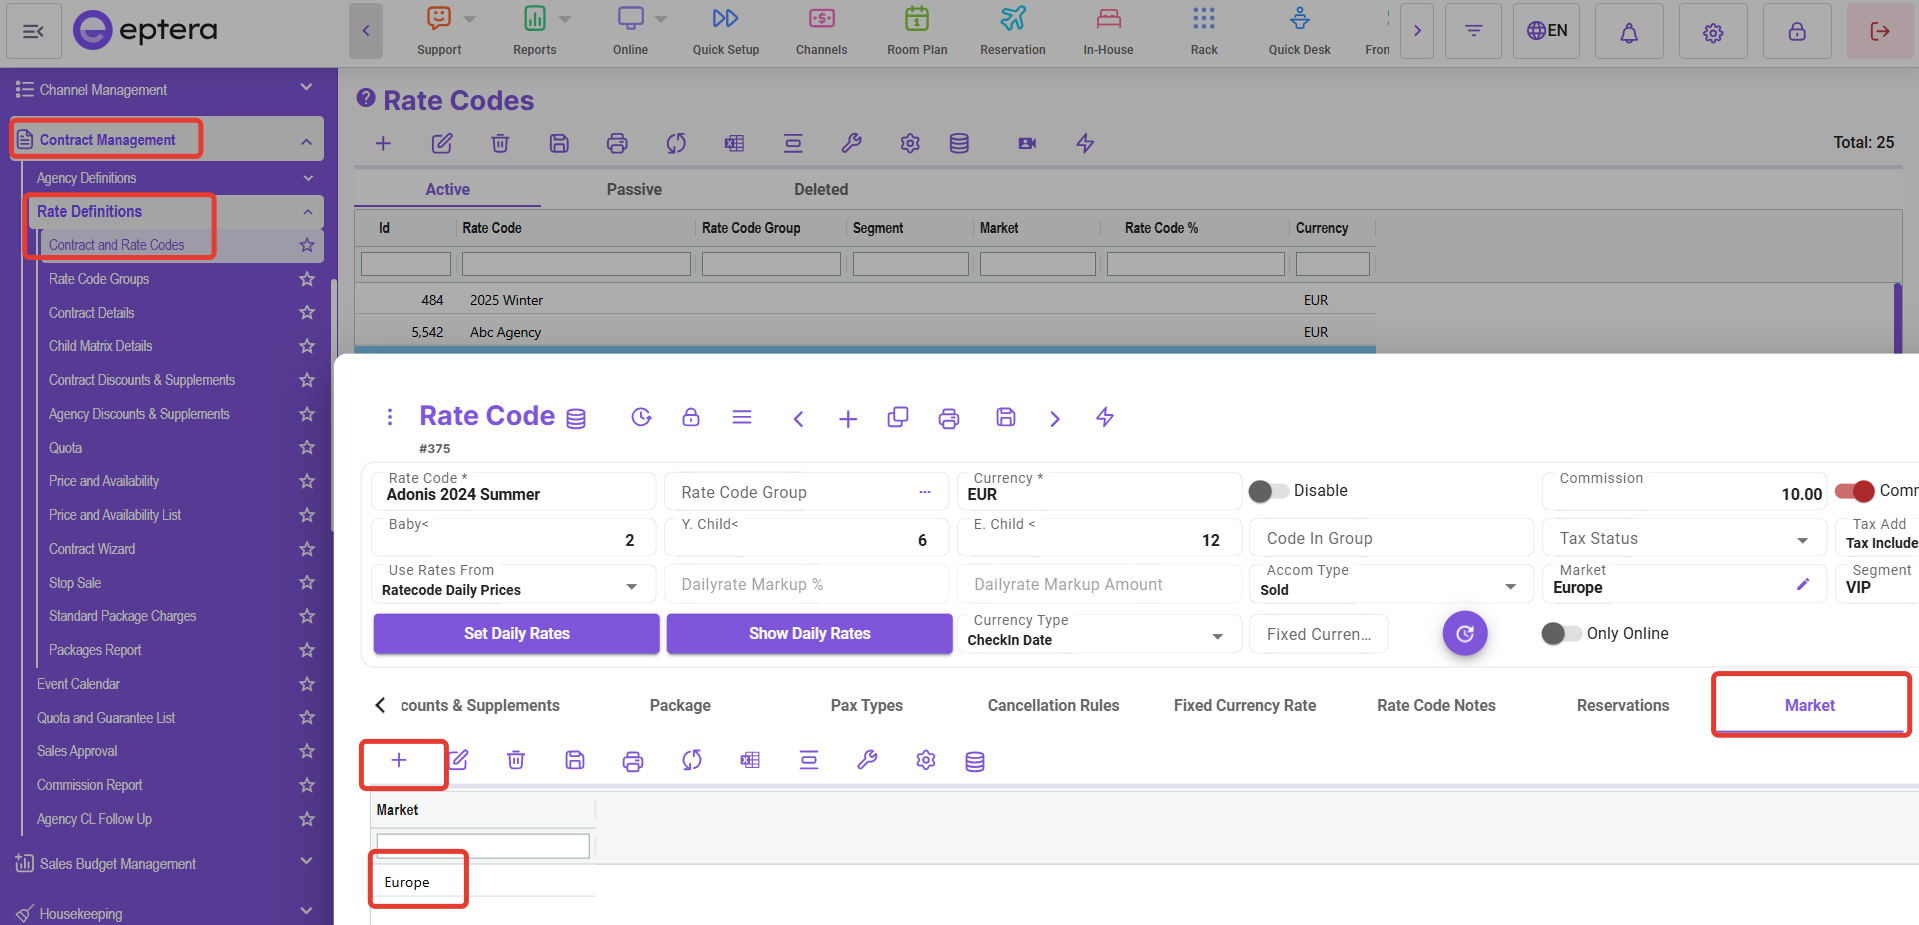The height and width of the screenshot is (925, 1919).
Task: Click the Set Daily Rates button
Action: click(516, 634)
